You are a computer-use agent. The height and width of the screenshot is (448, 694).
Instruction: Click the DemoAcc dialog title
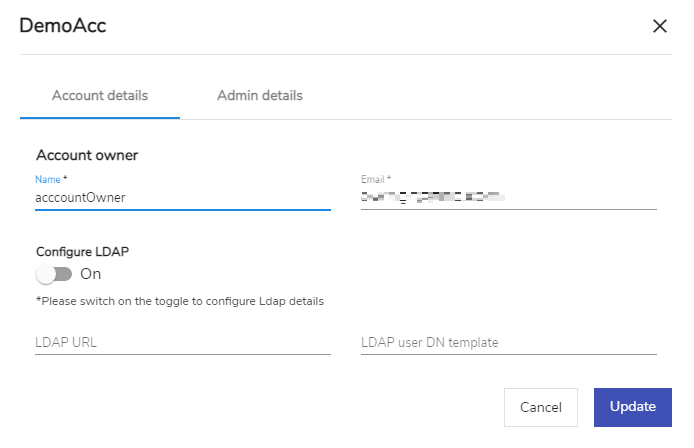click(x=63, y=26)
